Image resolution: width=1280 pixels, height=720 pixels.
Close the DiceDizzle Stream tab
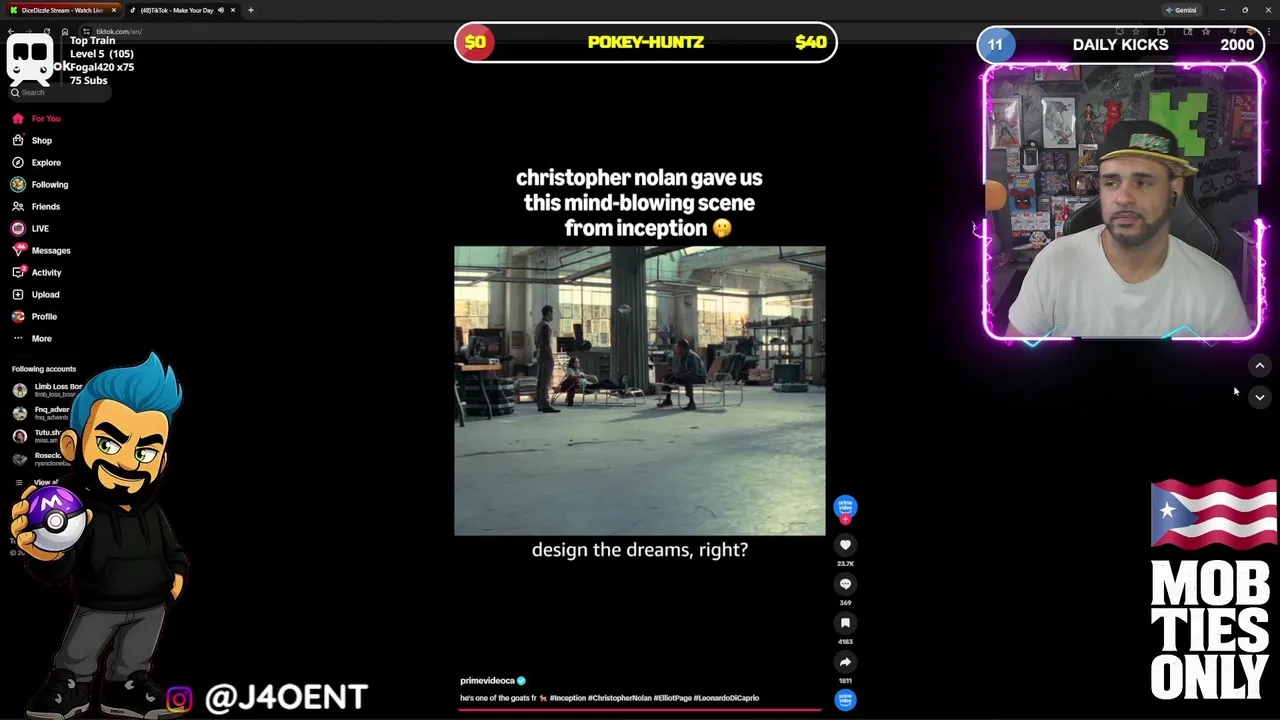coord(113,10)
